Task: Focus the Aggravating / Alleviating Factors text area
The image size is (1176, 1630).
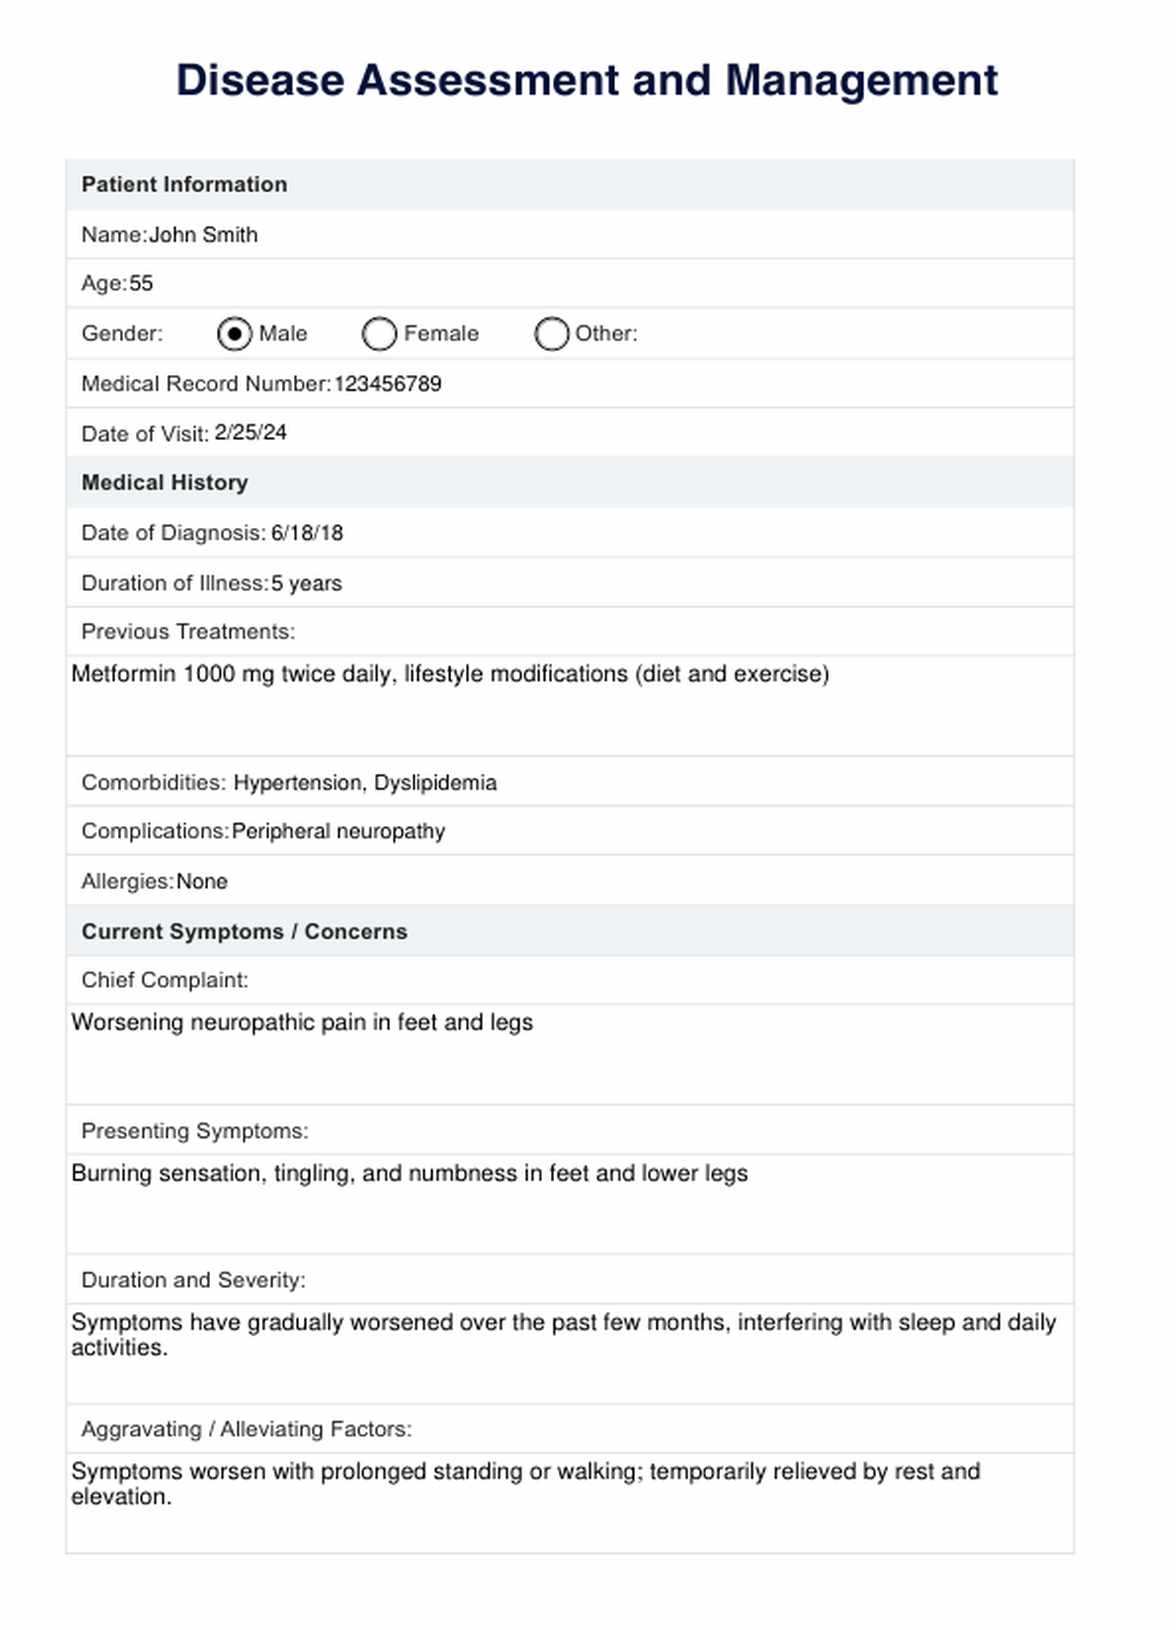Action: [570, 1500]
